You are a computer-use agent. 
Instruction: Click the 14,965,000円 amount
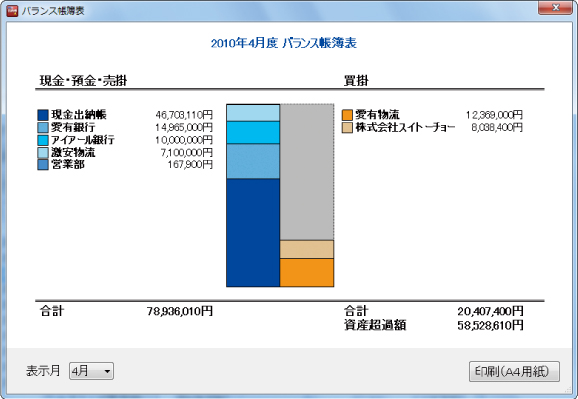tap(184, 128)
